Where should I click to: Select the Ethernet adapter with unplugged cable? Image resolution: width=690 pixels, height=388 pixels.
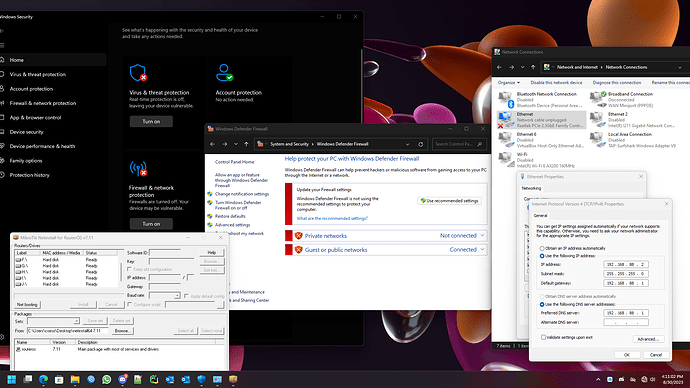tap(542, 120)
